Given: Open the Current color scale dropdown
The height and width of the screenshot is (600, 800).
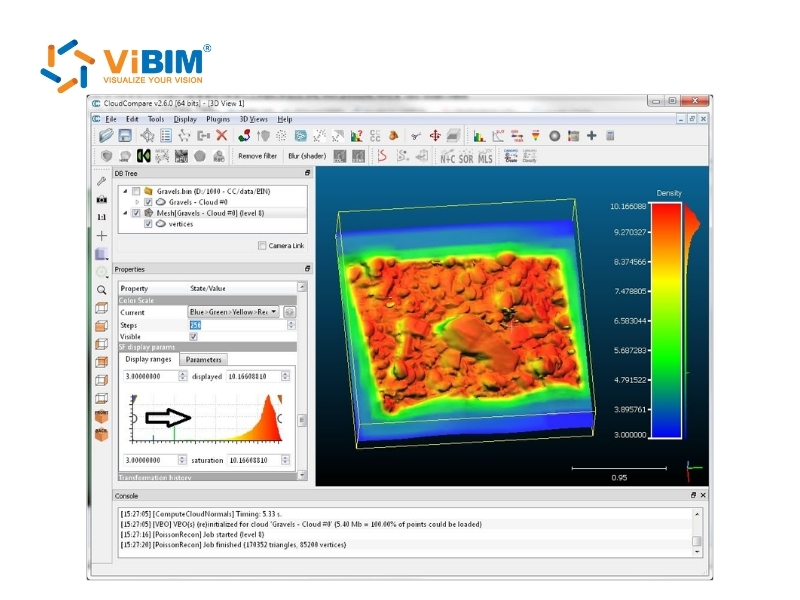Looking at the screenshot, I should pos(273,312).
